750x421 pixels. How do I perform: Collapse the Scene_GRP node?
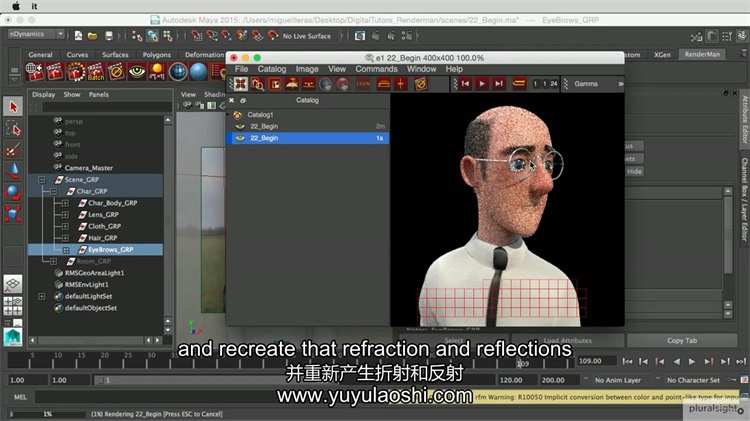pyautogui.click(x=42, y=180)
